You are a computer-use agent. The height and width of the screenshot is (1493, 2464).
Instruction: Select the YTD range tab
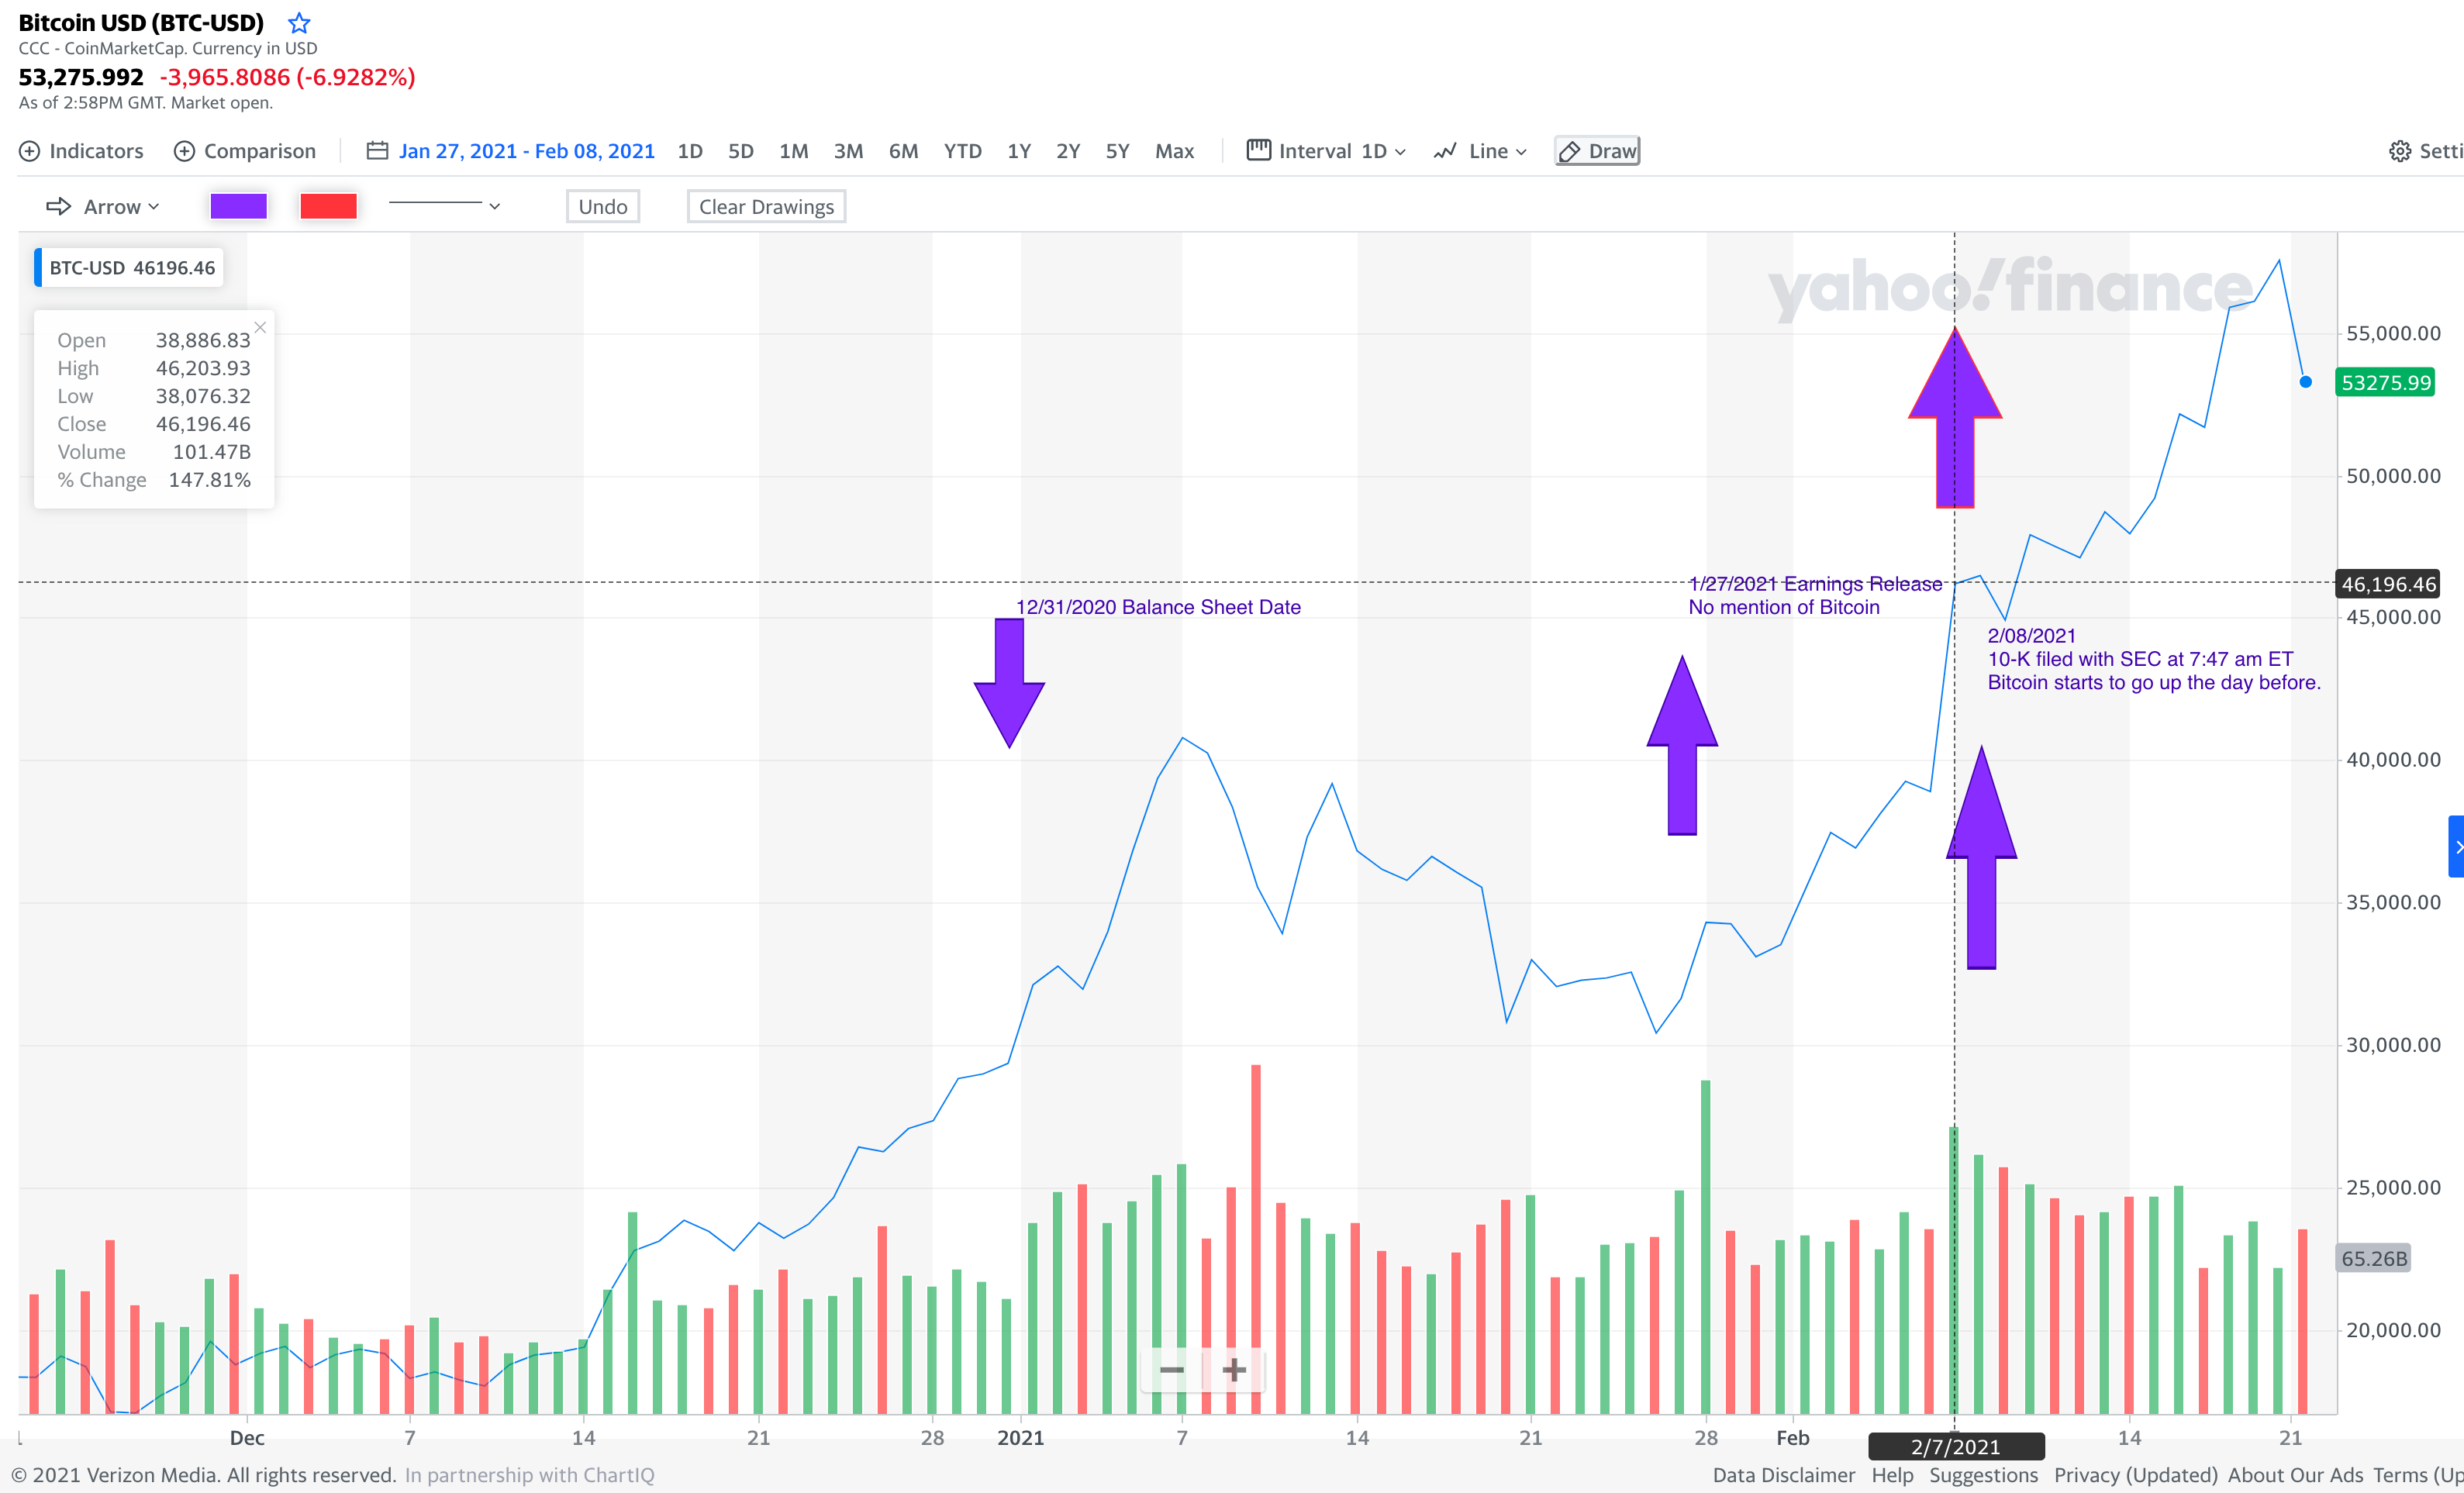[x=962, y=150]
